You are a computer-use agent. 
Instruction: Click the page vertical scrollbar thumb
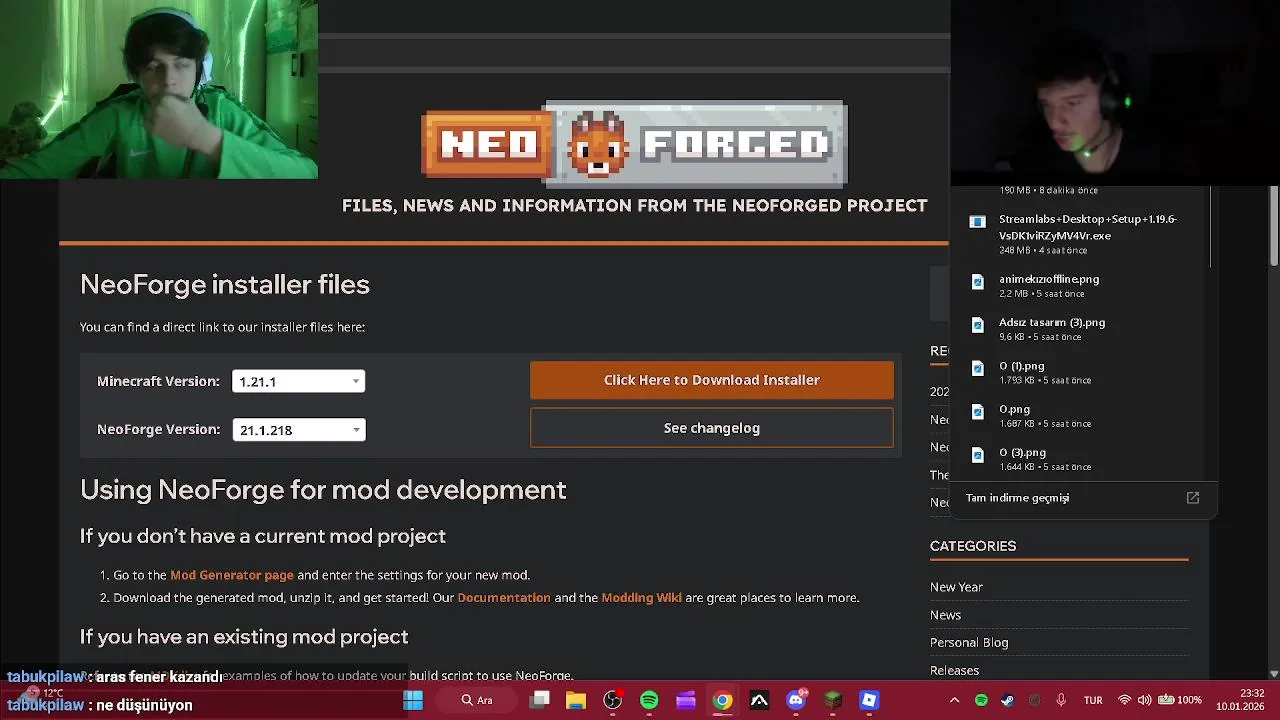(1274, 227)
